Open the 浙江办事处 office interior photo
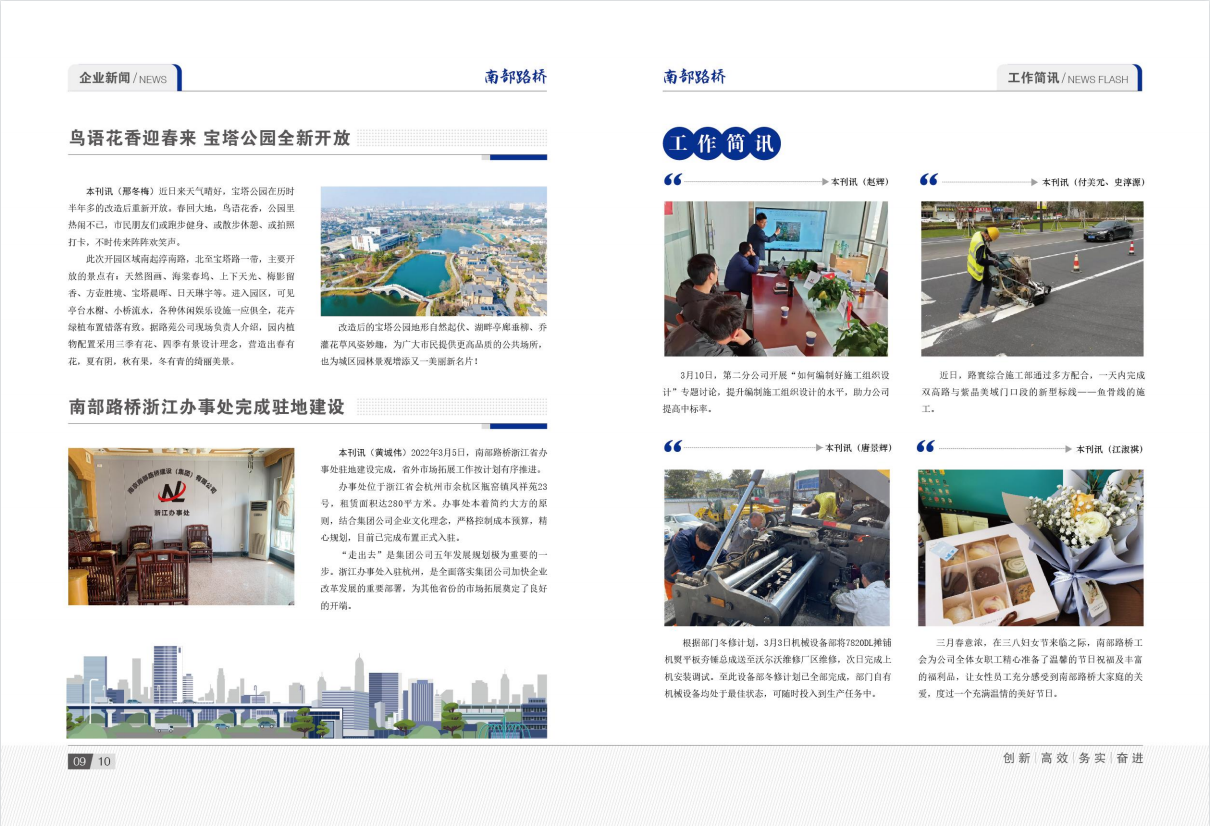The height and width of the screenshot is (826, 1210). (181, 526)
